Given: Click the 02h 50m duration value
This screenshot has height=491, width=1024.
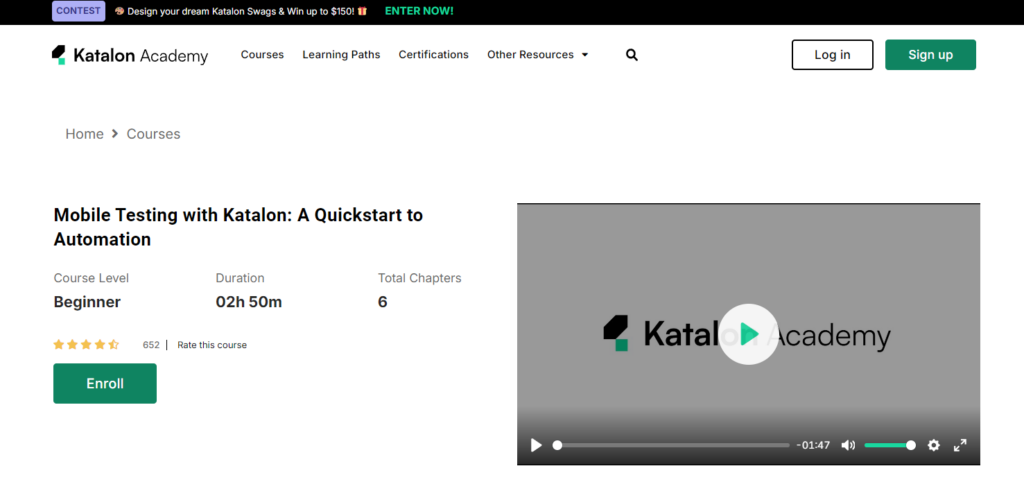Looking at the screenshot, I should coord(249,302).
